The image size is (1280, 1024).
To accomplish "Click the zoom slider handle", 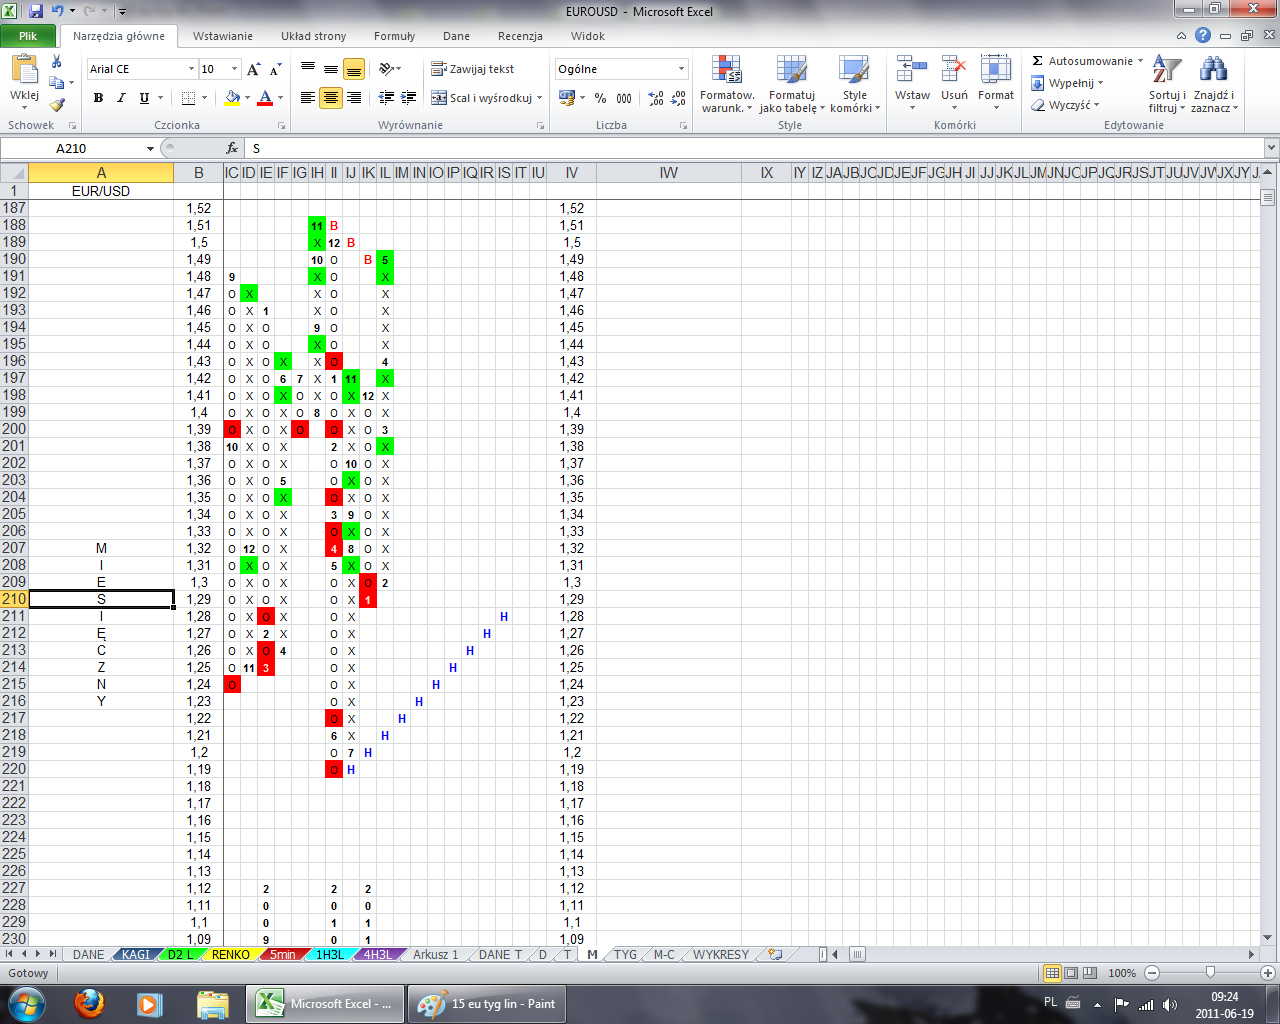I will 1210,973.
